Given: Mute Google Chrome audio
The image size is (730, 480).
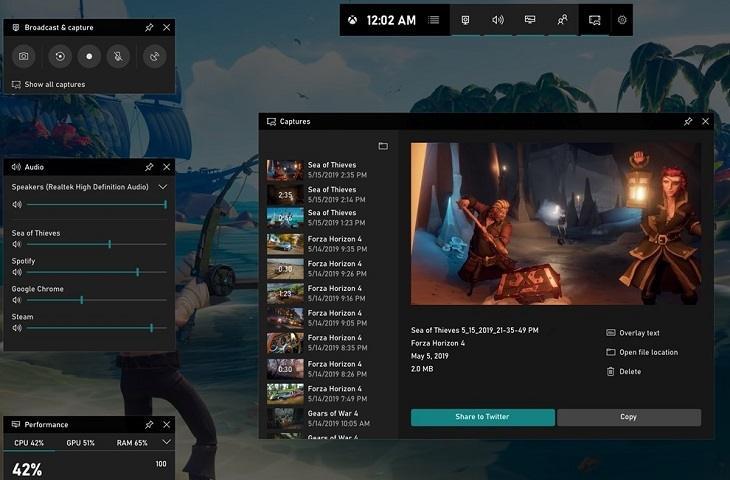Looking at the screenshot, I should click(x=17, y=300).
